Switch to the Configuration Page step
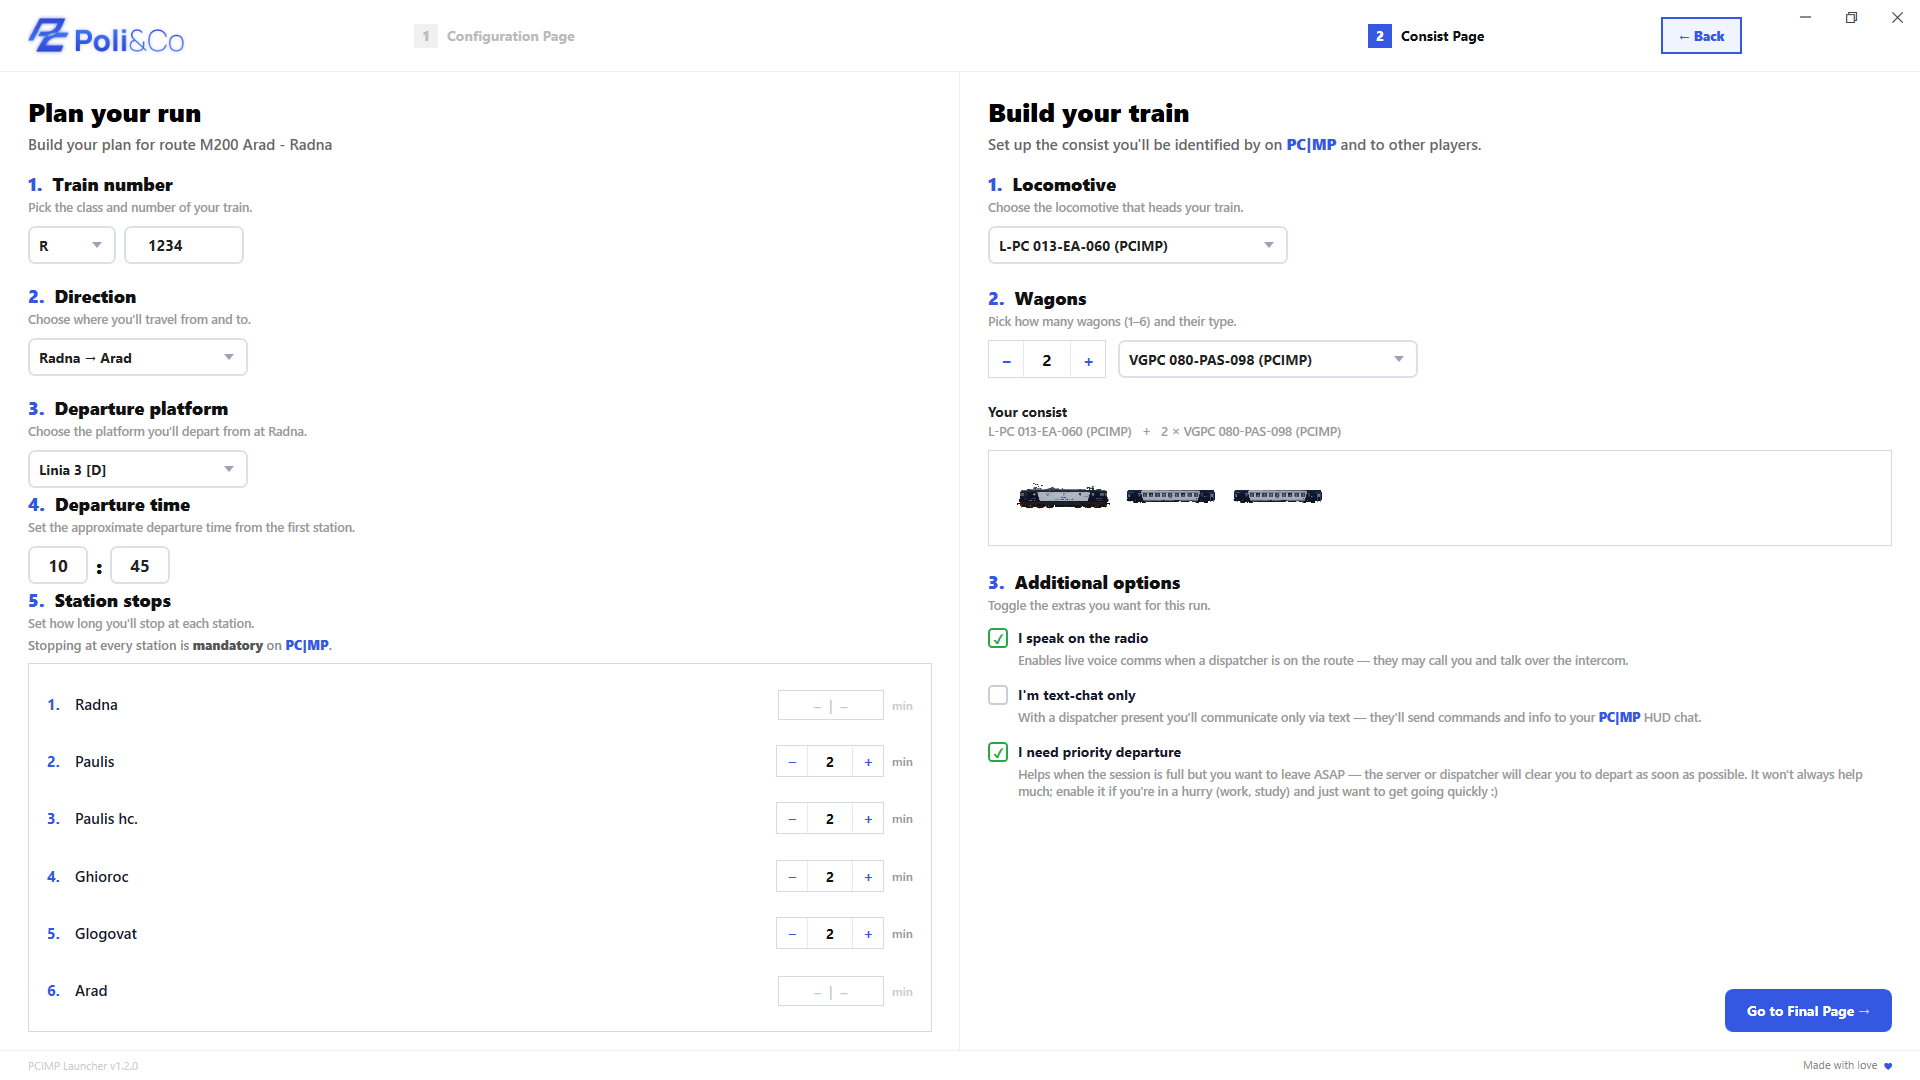Viewport: 1920px width, 1080px height. (x=495, y=36)
